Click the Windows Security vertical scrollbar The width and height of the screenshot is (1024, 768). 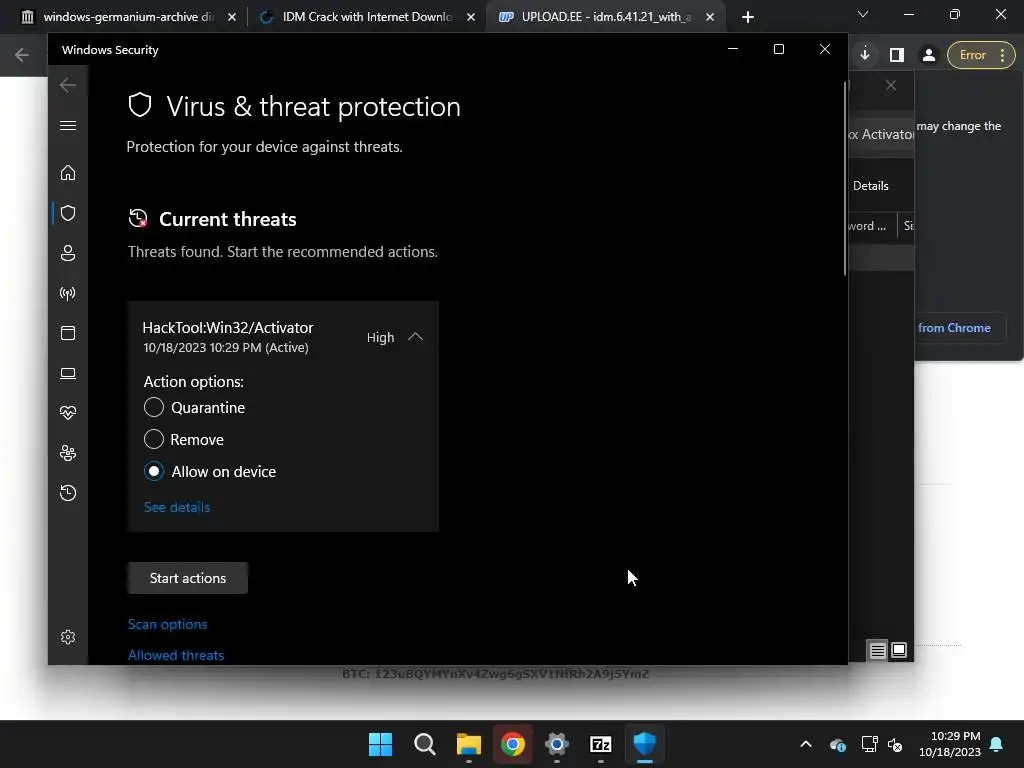point(845,178)
